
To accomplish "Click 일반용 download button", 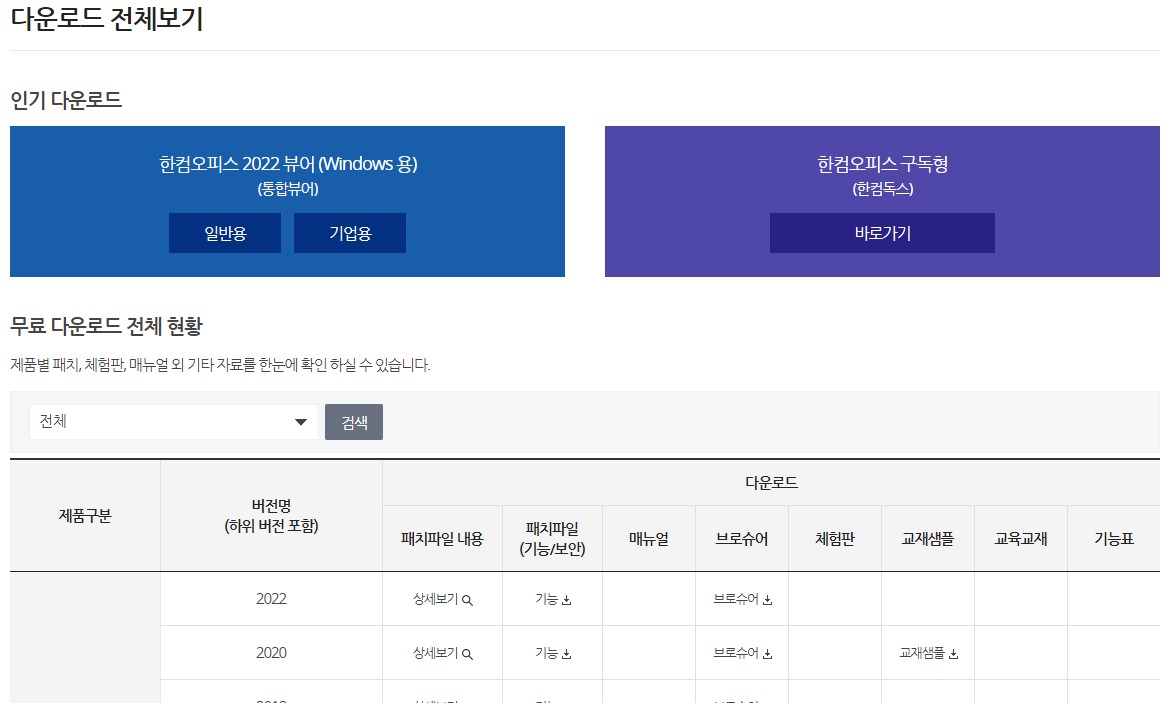I will click(x=224, y=233).
